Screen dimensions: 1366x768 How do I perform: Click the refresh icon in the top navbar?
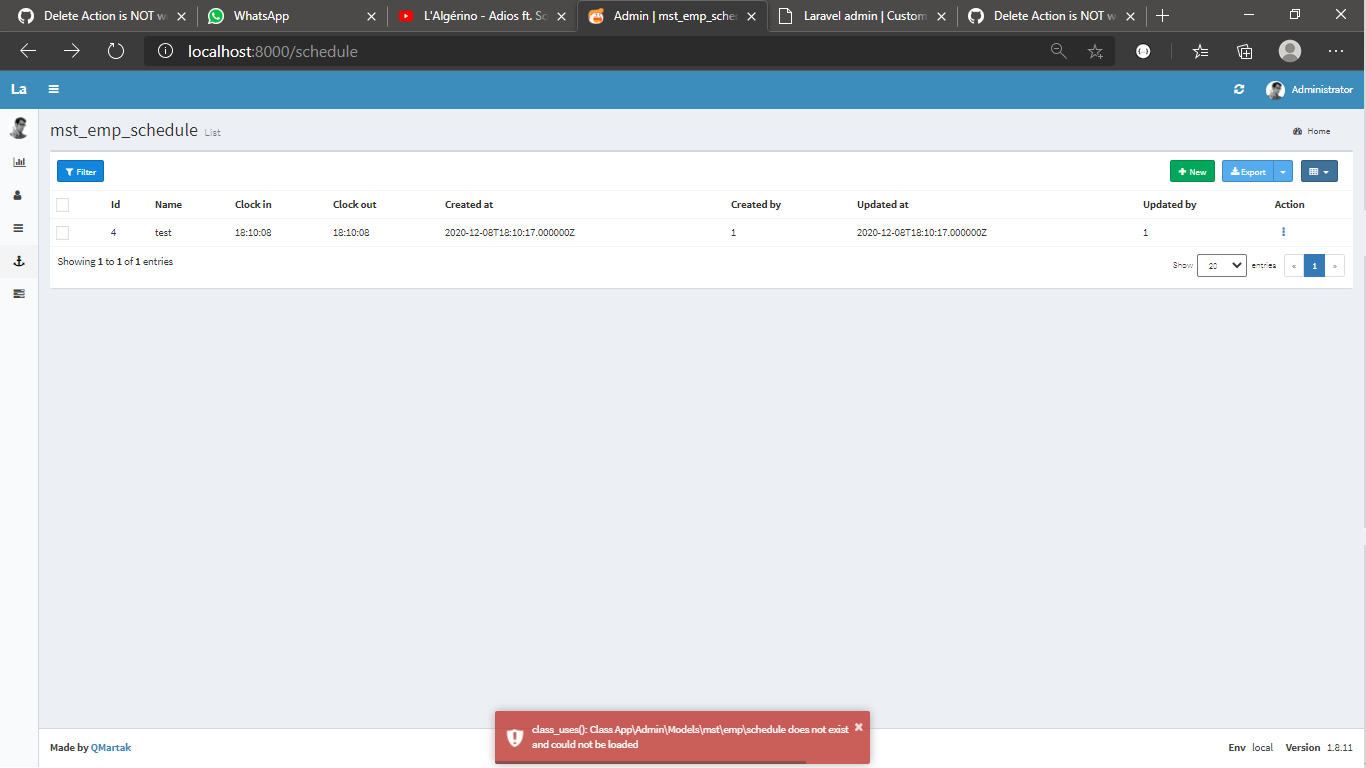click(1238, 89)
